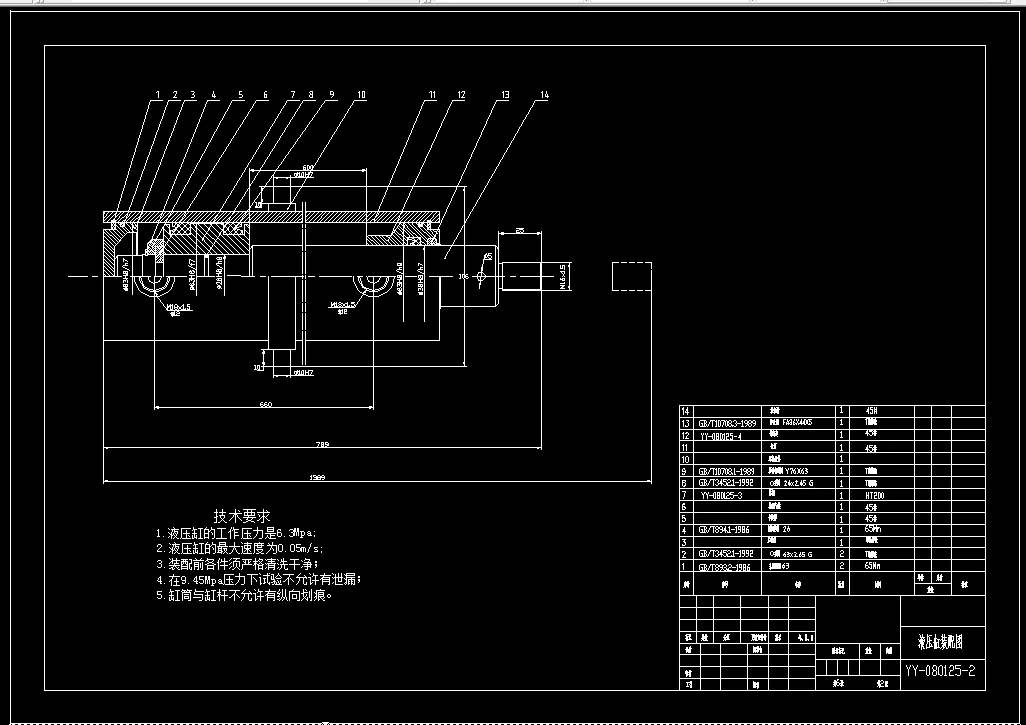This screenshot has width=1026, height=725.
Task: Select the 技术要求 heading
Action: click(241, 516)
